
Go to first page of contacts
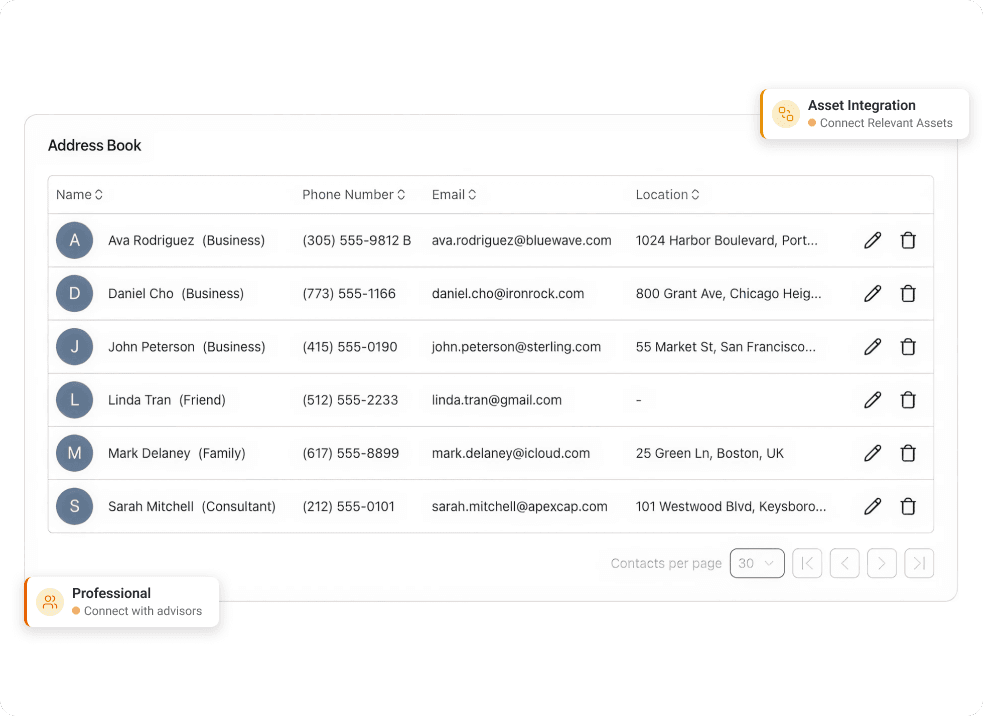click(x=807, y=563)
